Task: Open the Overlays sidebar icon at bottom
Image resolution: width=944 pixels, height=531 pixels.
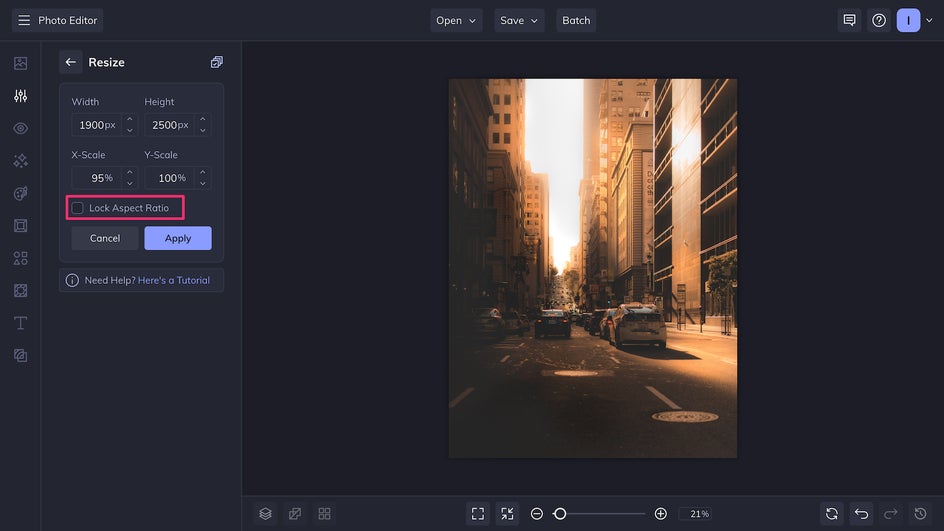Action: 20,356
